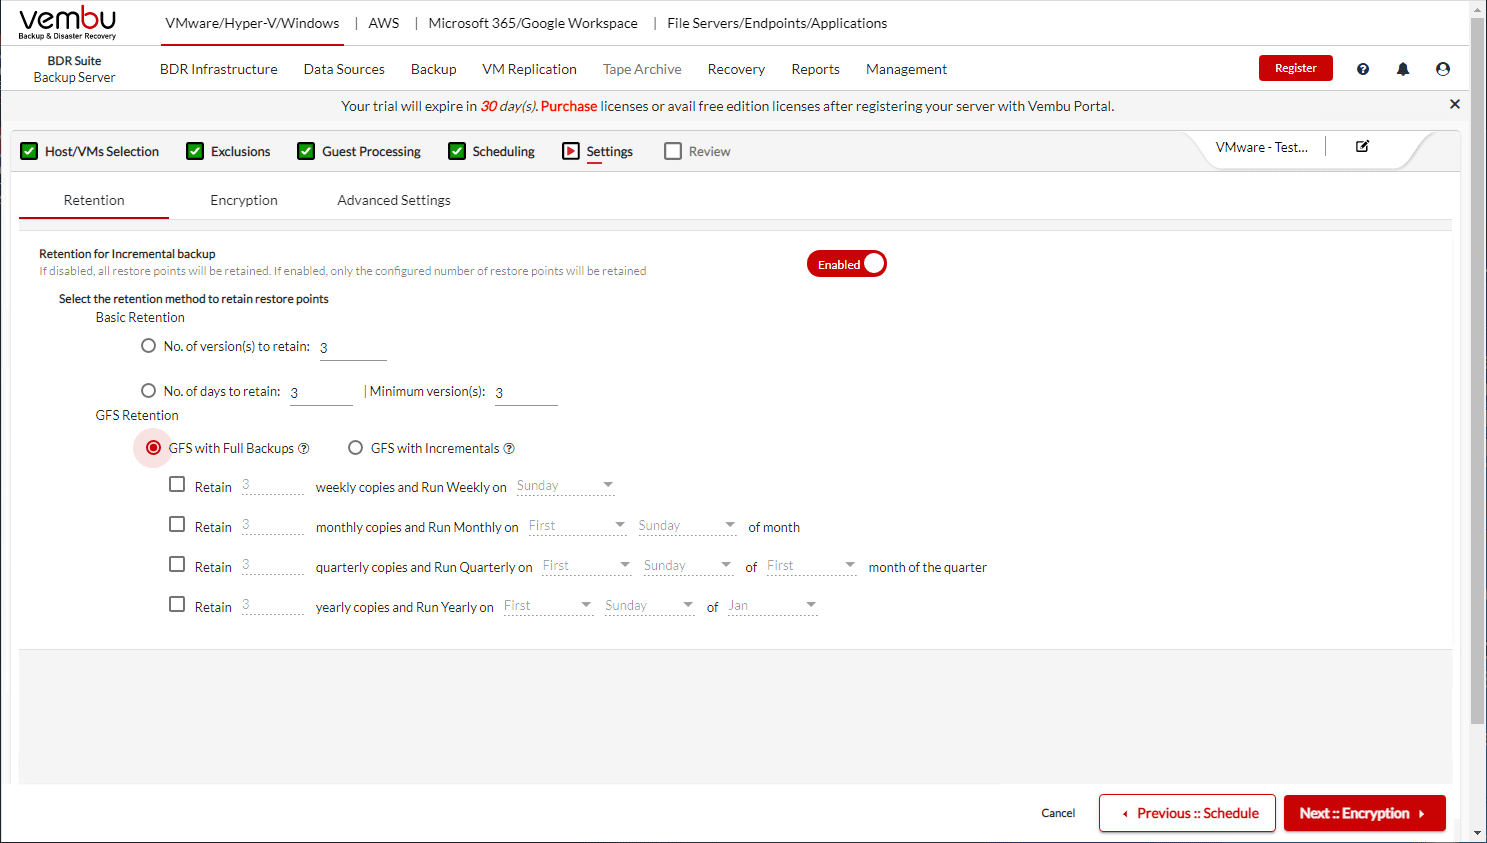The height and width of the screenshot is (843, 1487).
Task: Open the Tape Archive menu
Action: coord(642,69)
